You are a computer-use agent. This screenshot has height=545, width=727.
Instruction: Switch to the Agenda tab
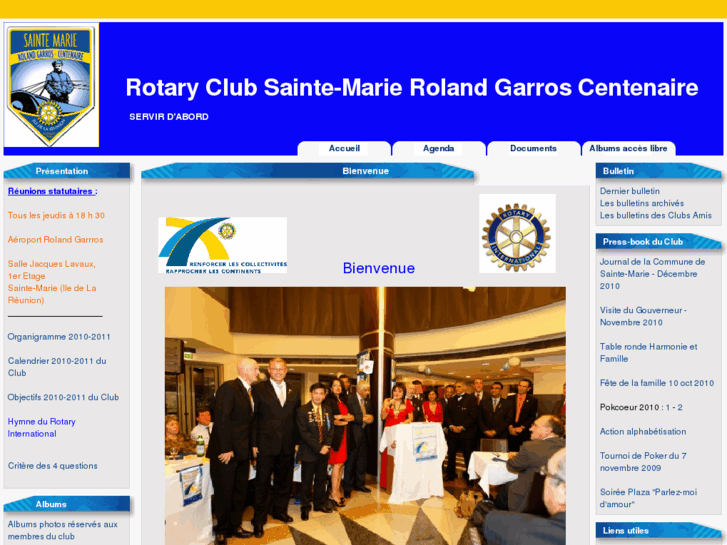[x=439, y=148]
